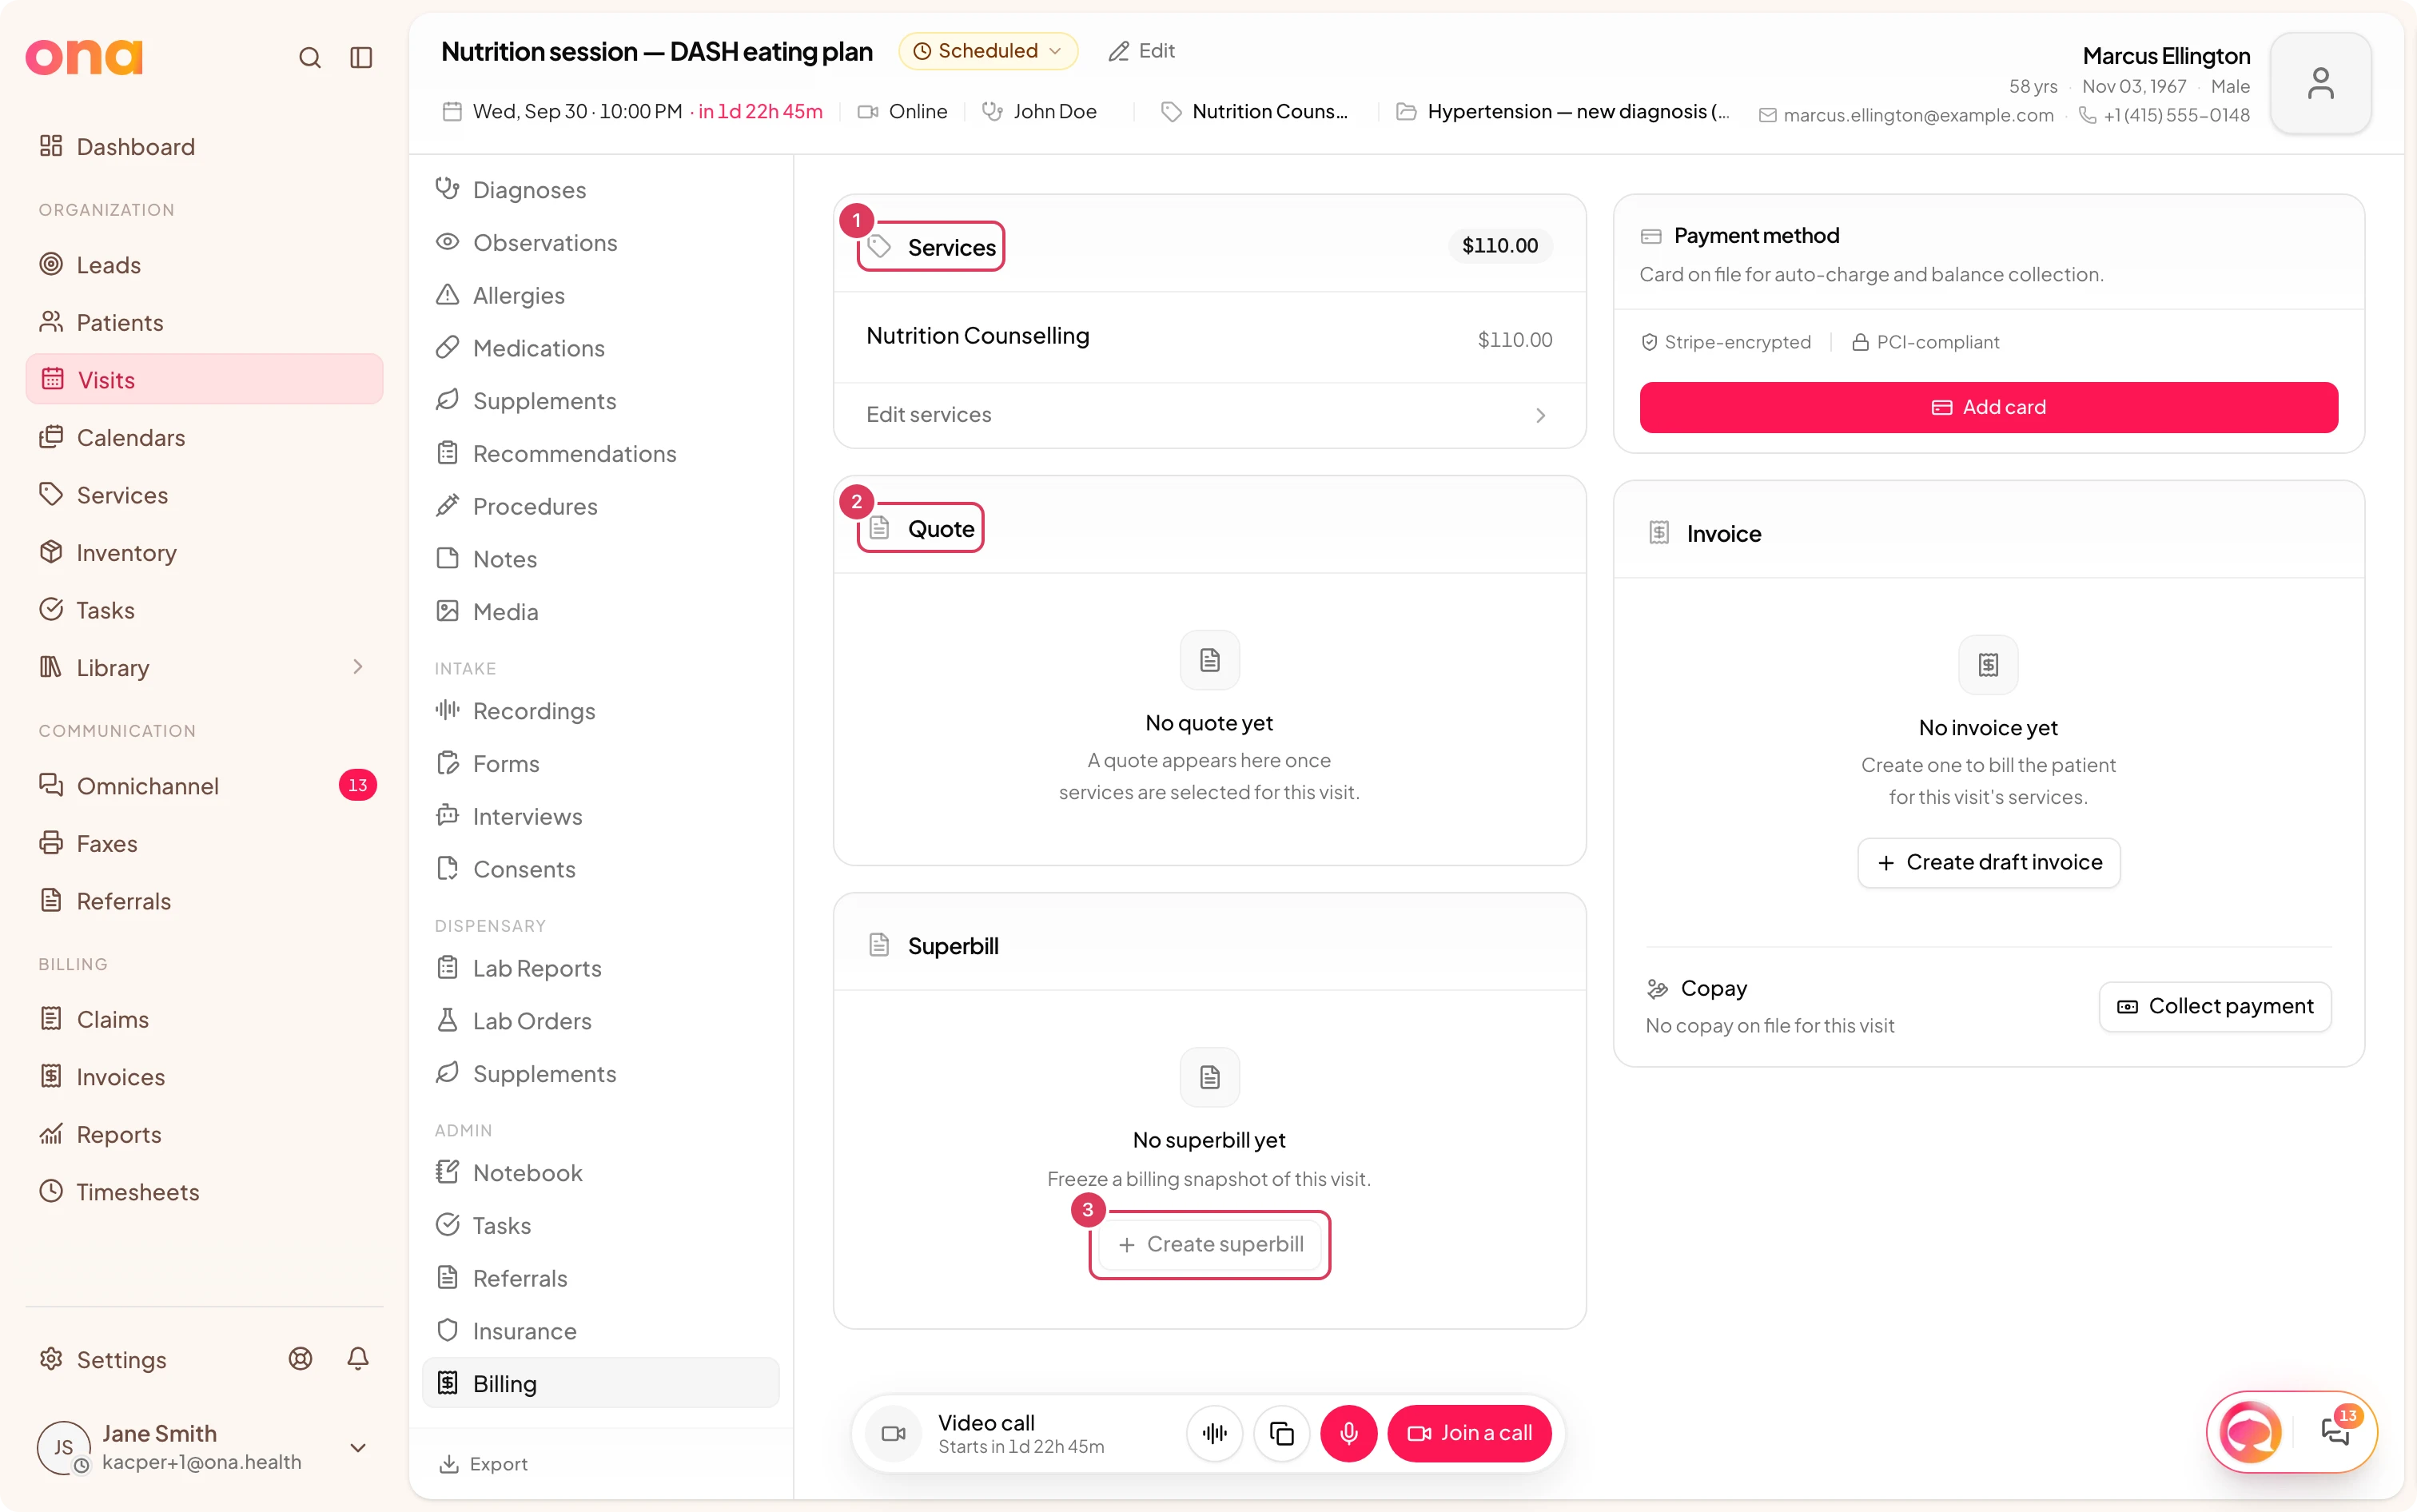Open Edit services row chevron

pos(1540,415)
